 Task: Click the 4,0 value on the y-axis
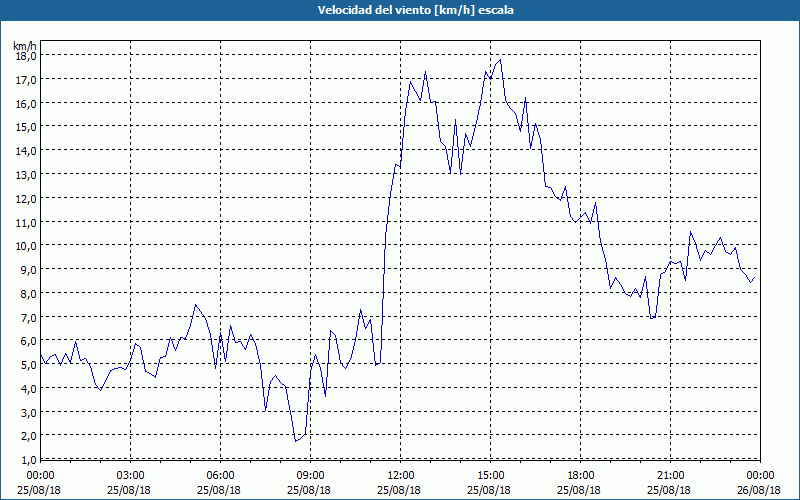pyautogui.click(x=28, y=389)
